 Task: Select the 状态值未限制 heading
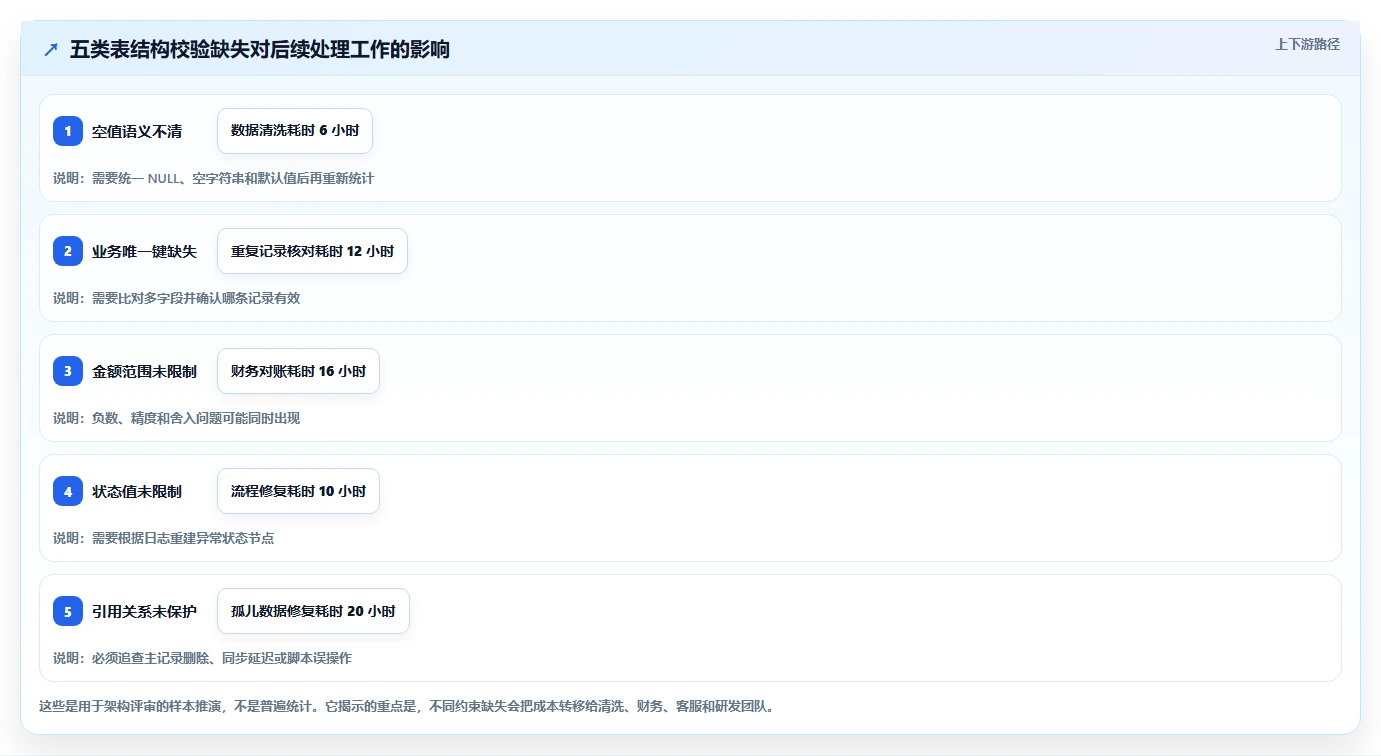tap(137, 492)
